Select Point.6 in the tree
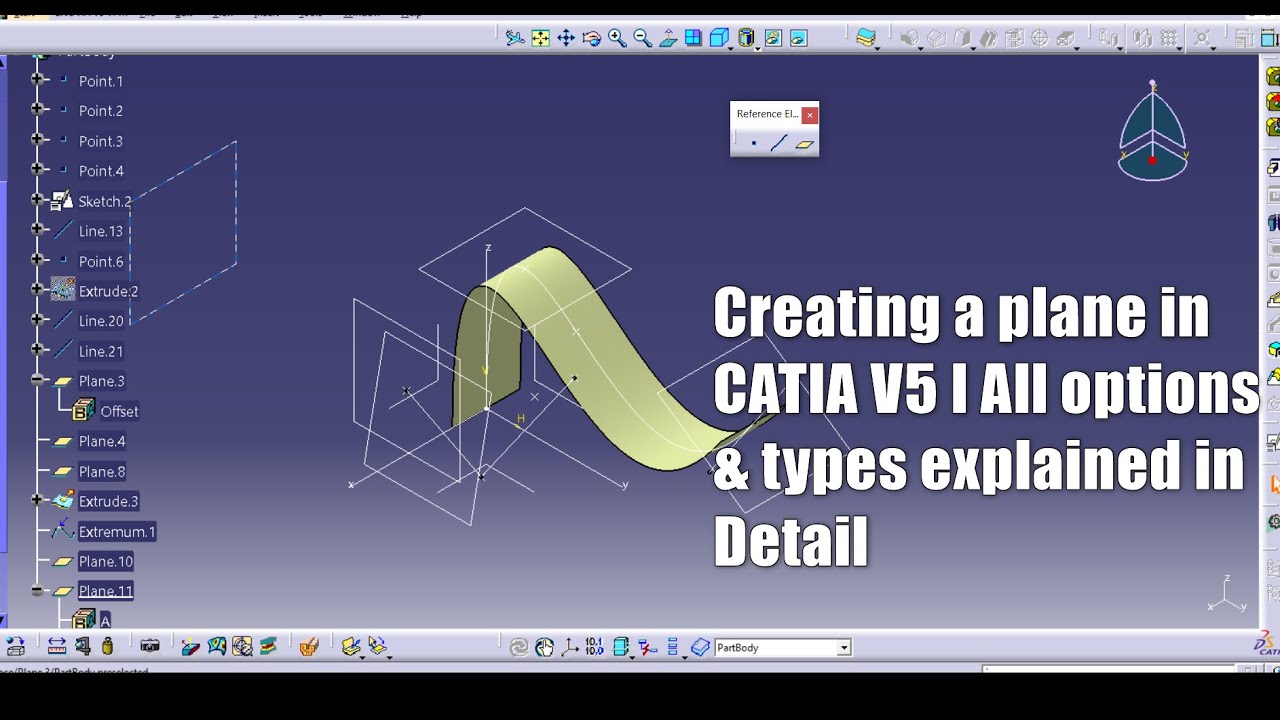The width and height of the screenshot is (1280, 720). [x=101, y=261]
